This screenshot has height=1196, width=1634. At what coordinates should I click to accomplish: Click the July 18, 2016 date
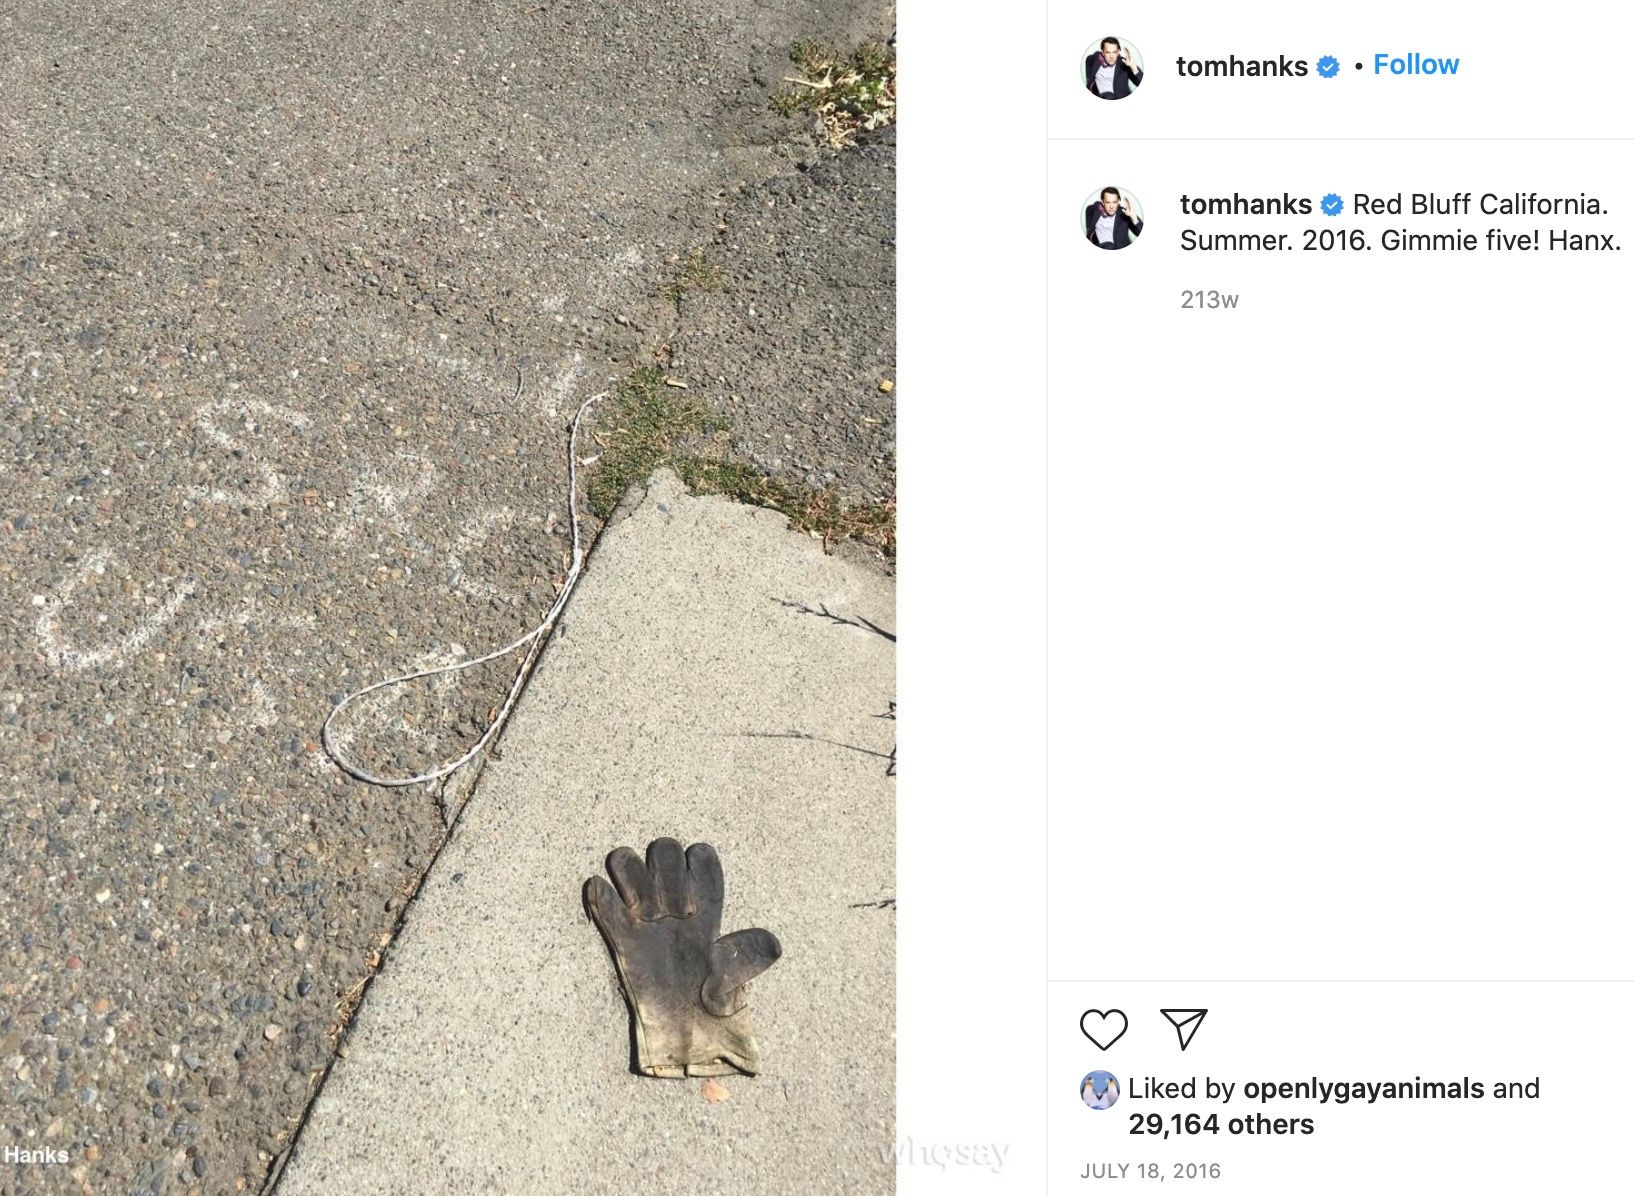pyautogui.click(x=1150, y=1171)
